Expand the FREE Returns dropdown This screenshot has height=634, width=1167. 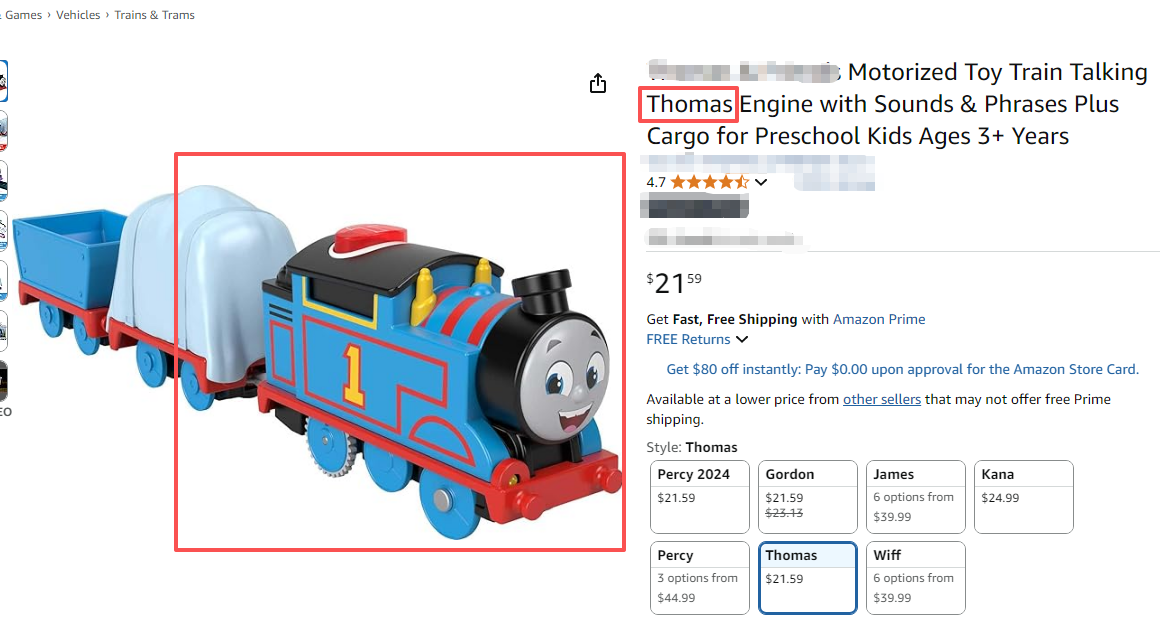698,340
